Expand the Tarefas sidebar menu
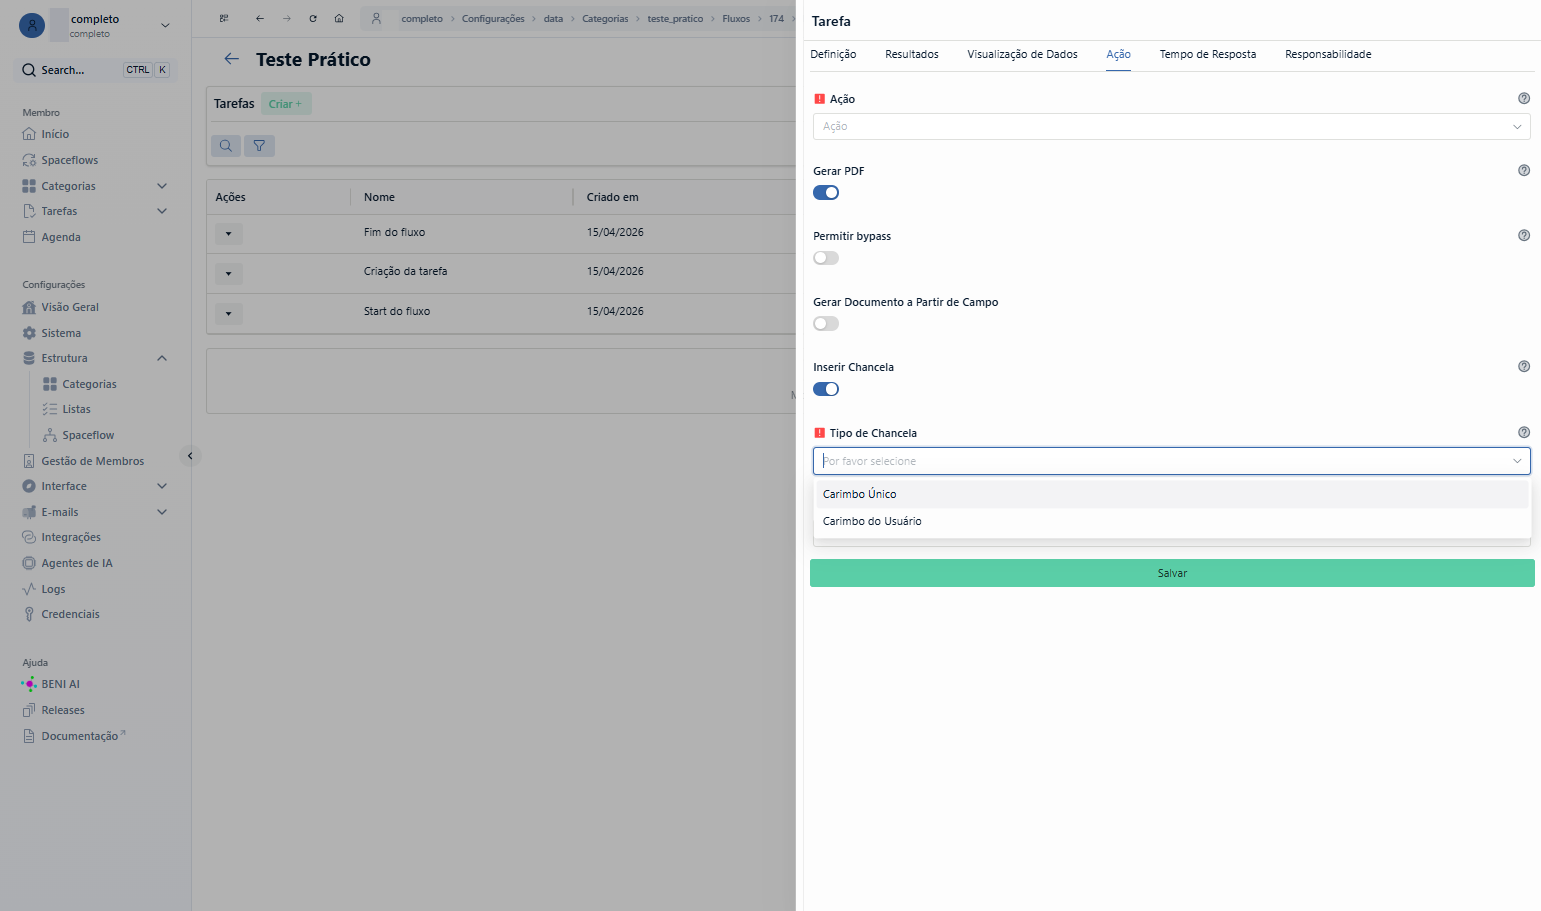Viewport: 1541px width, 911px height. coord(162,211)
